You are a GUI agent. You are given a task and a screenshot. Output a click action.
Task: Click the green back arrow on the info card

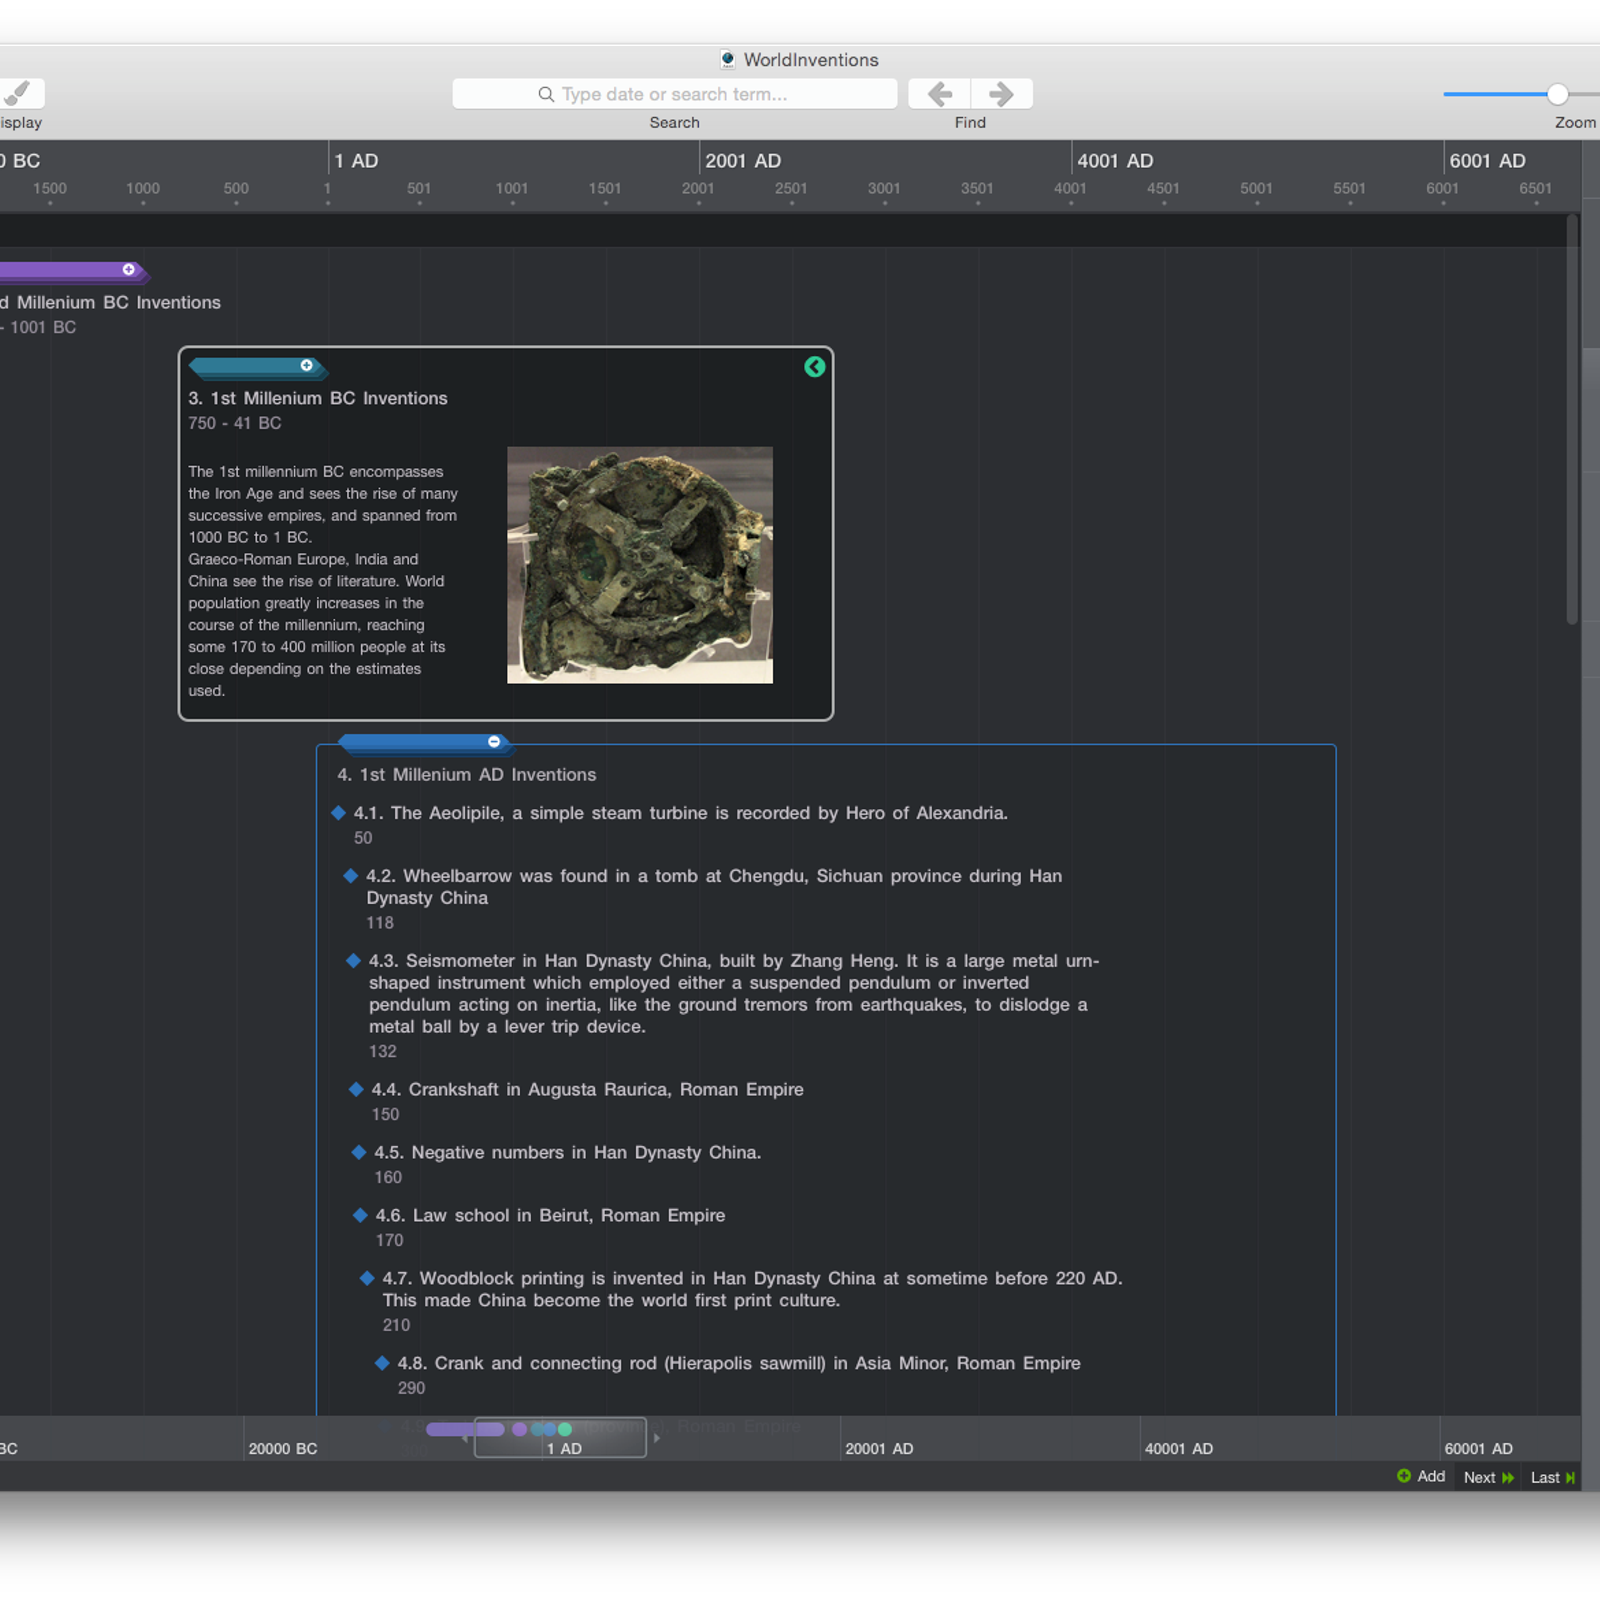click(x=815, y=367)
